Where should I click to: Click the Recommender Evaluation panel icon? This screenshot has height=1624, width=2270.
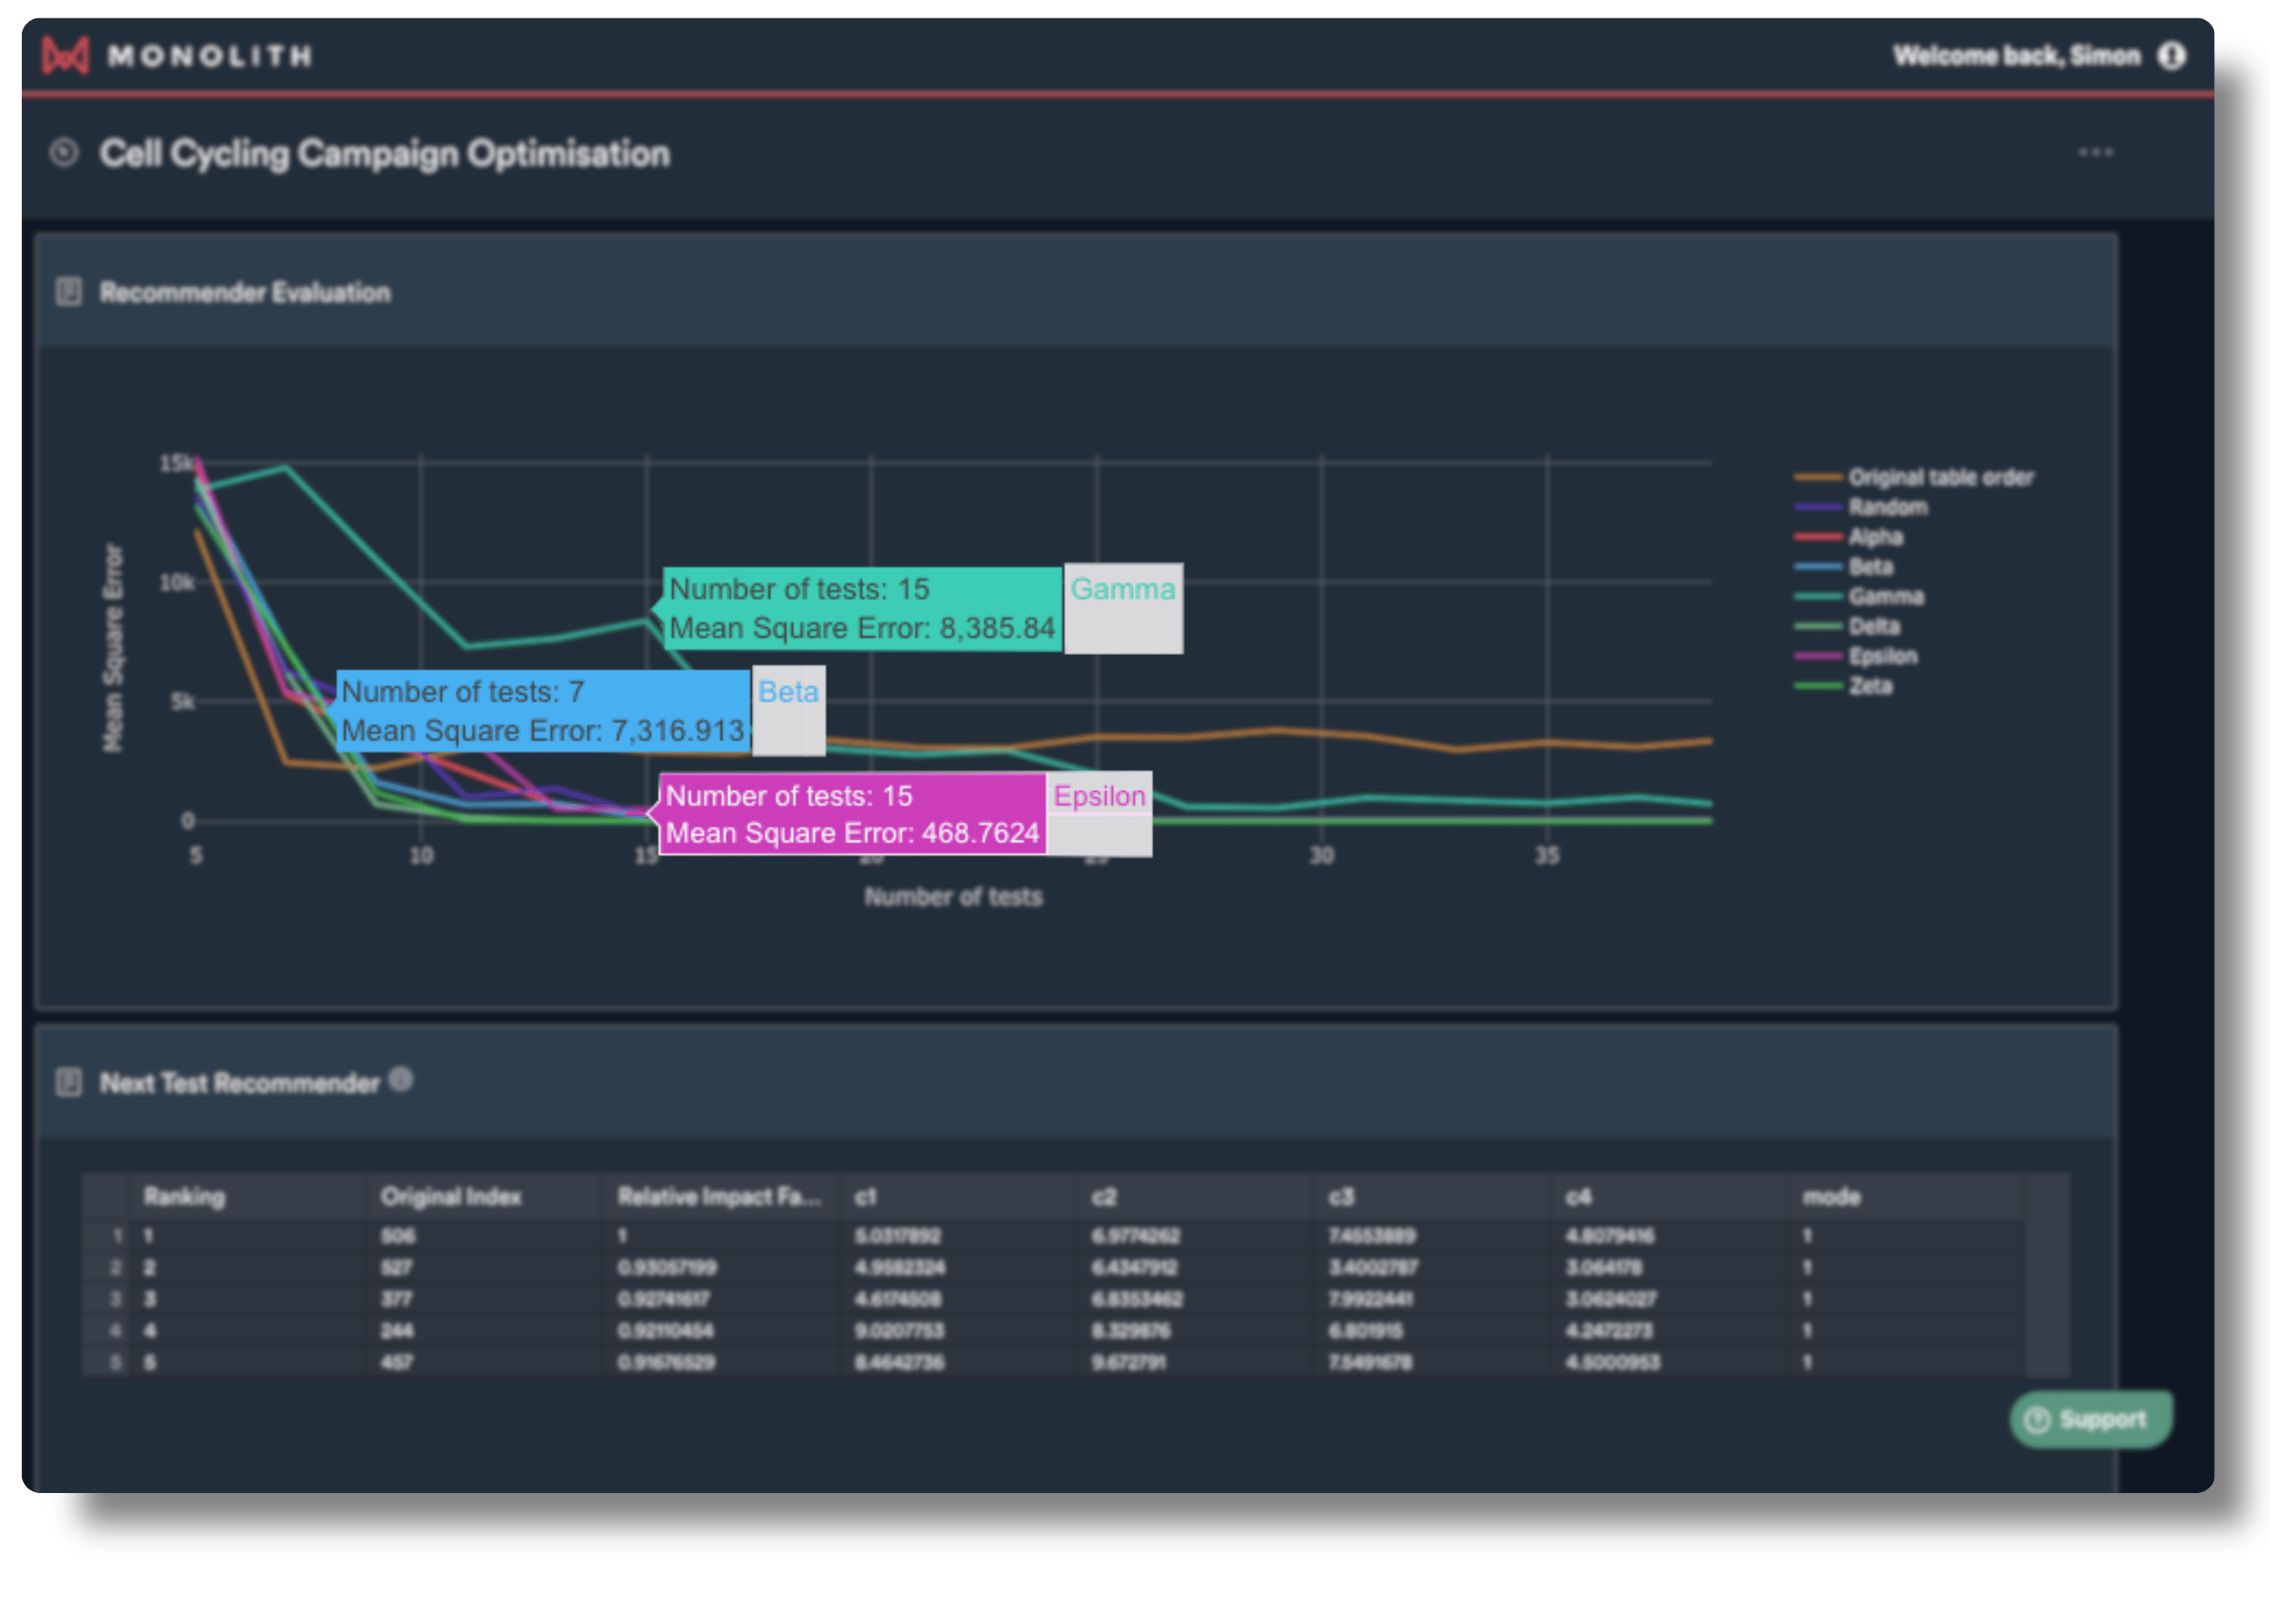click(x=70, y=292)
